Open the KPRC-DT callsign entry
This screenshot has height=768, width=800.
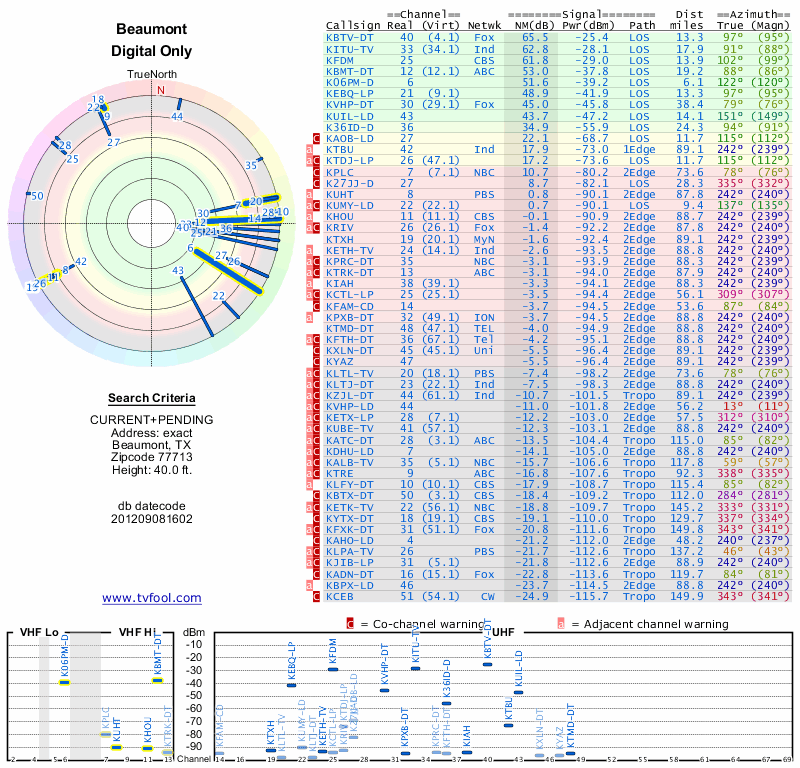349,261
